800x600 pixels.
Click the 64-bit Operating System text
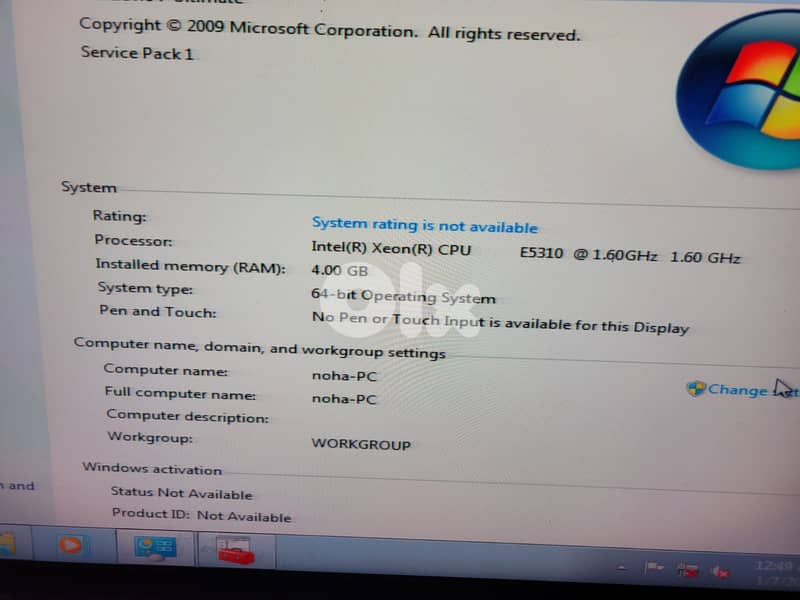point(403,296)
